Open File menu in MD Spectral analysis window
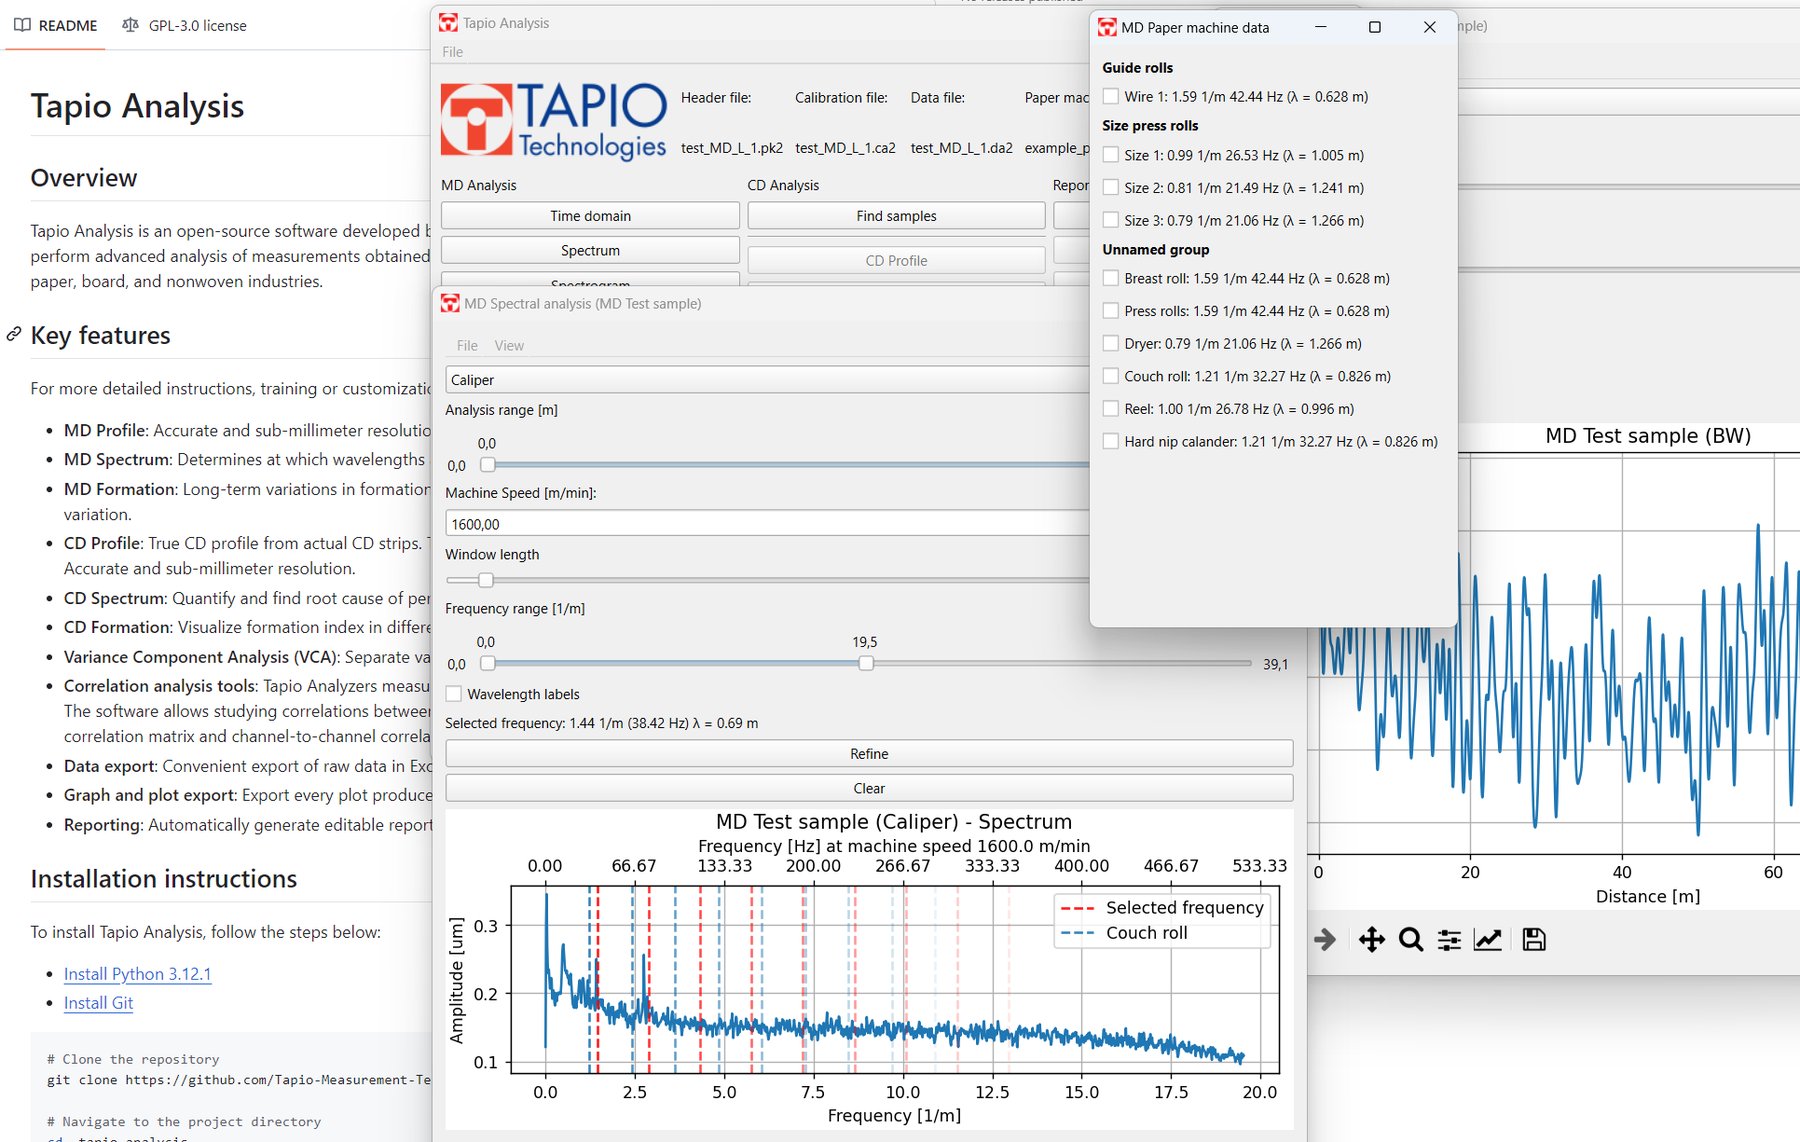1800x1142 pixels. coord(467,345)
